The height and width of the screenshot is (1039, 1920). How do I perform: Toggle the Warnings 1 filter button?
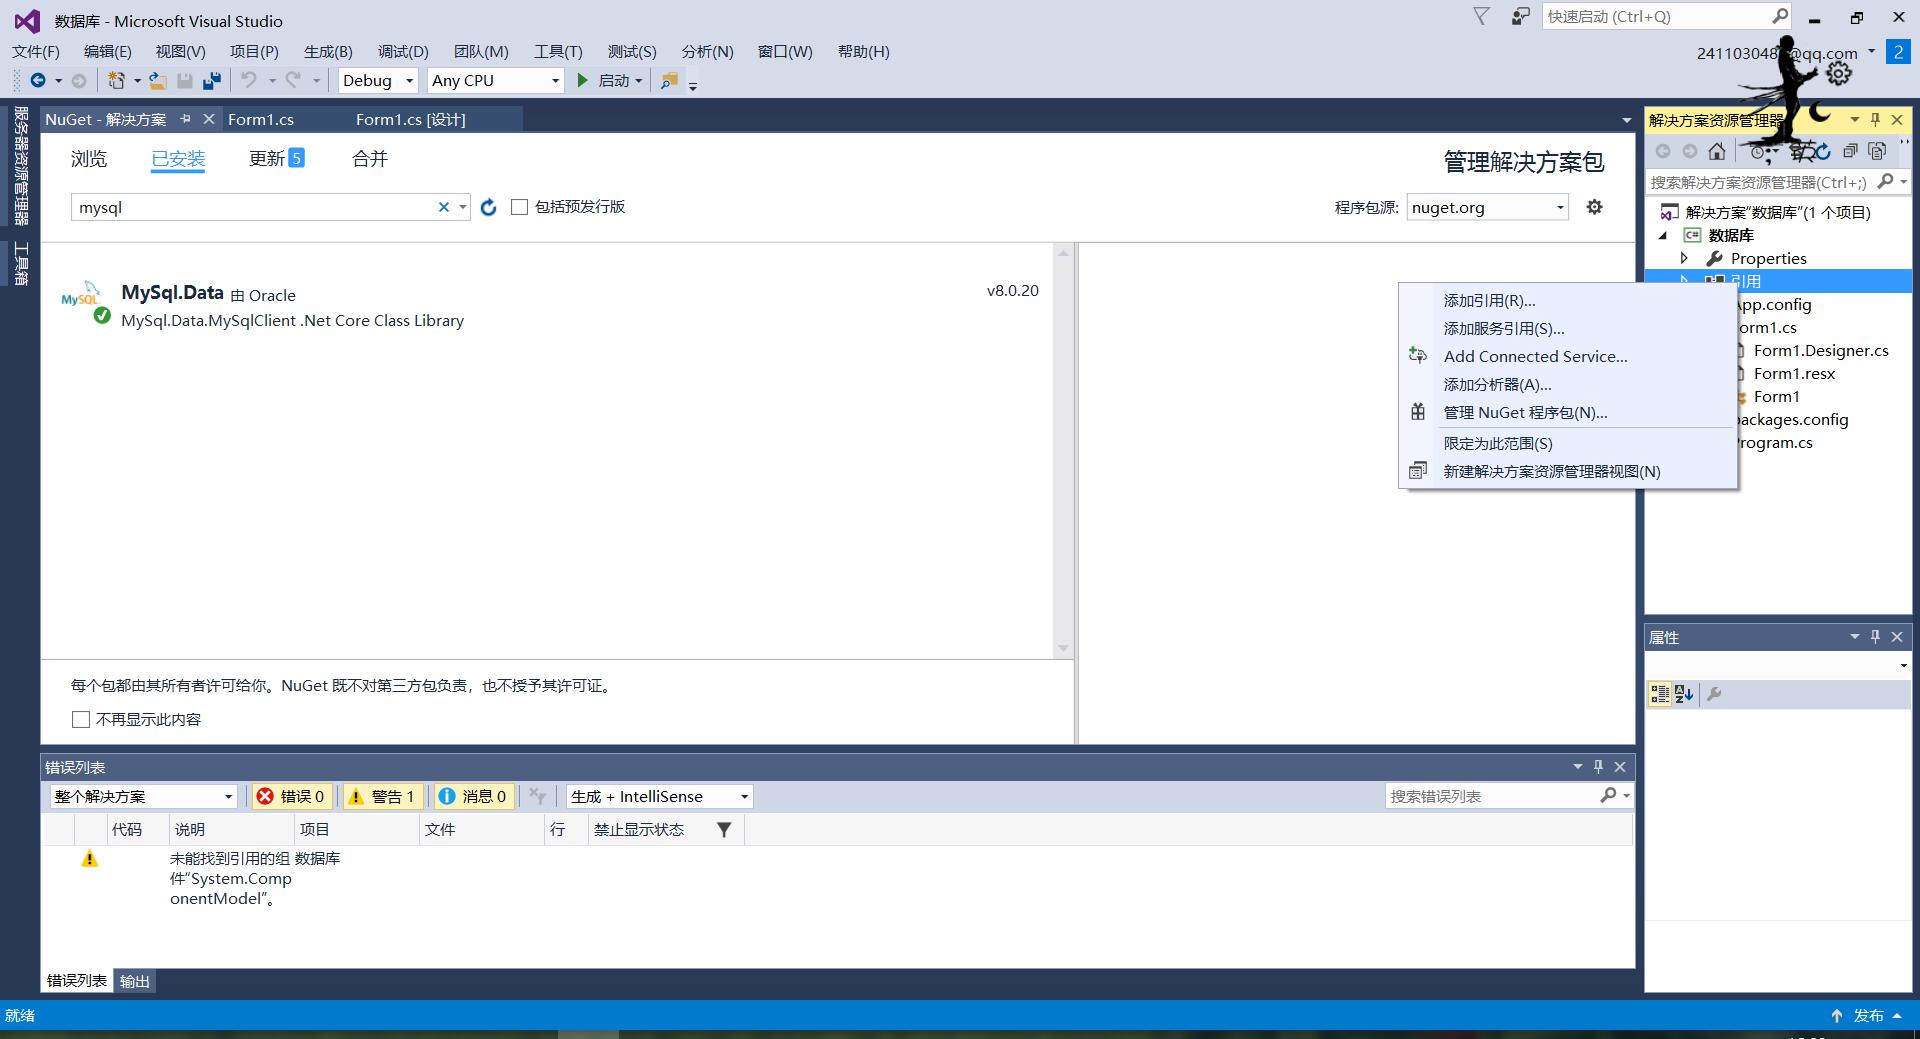(382, 796)
